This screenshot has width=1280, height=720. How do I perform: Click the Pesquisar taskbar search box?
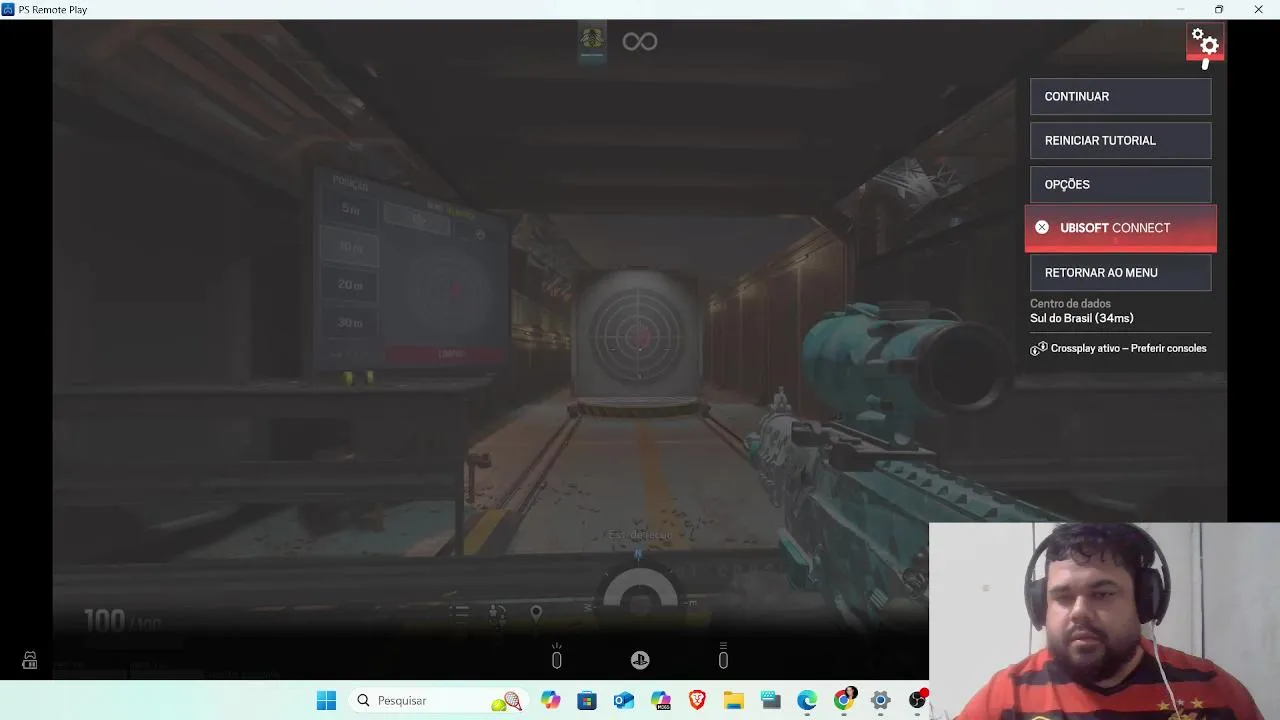440,701
